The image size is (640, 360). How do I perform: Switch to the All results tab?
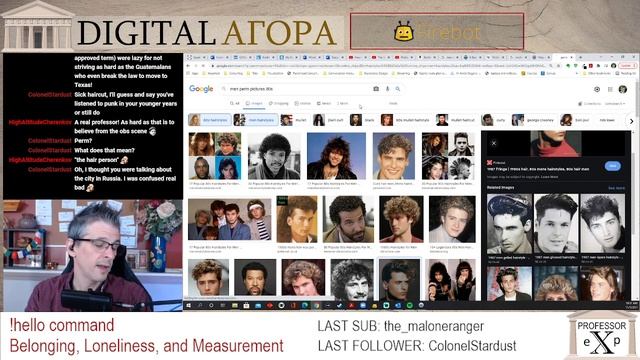pyautogui.click(x=235, y=103)
